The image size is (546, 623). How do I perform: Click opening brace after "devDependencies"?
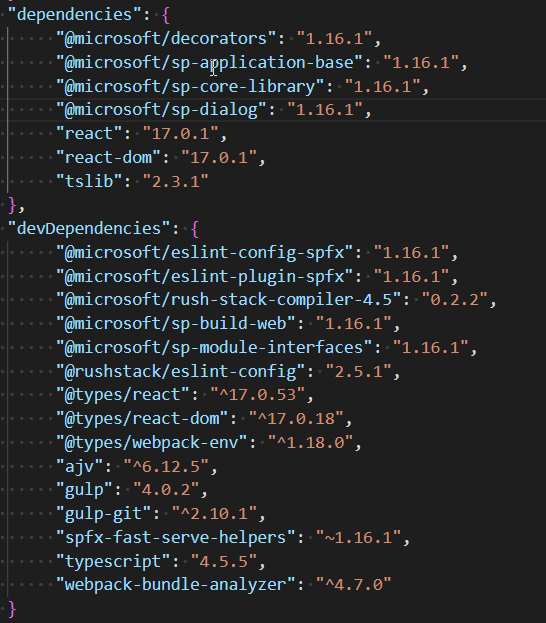(195, 229)
